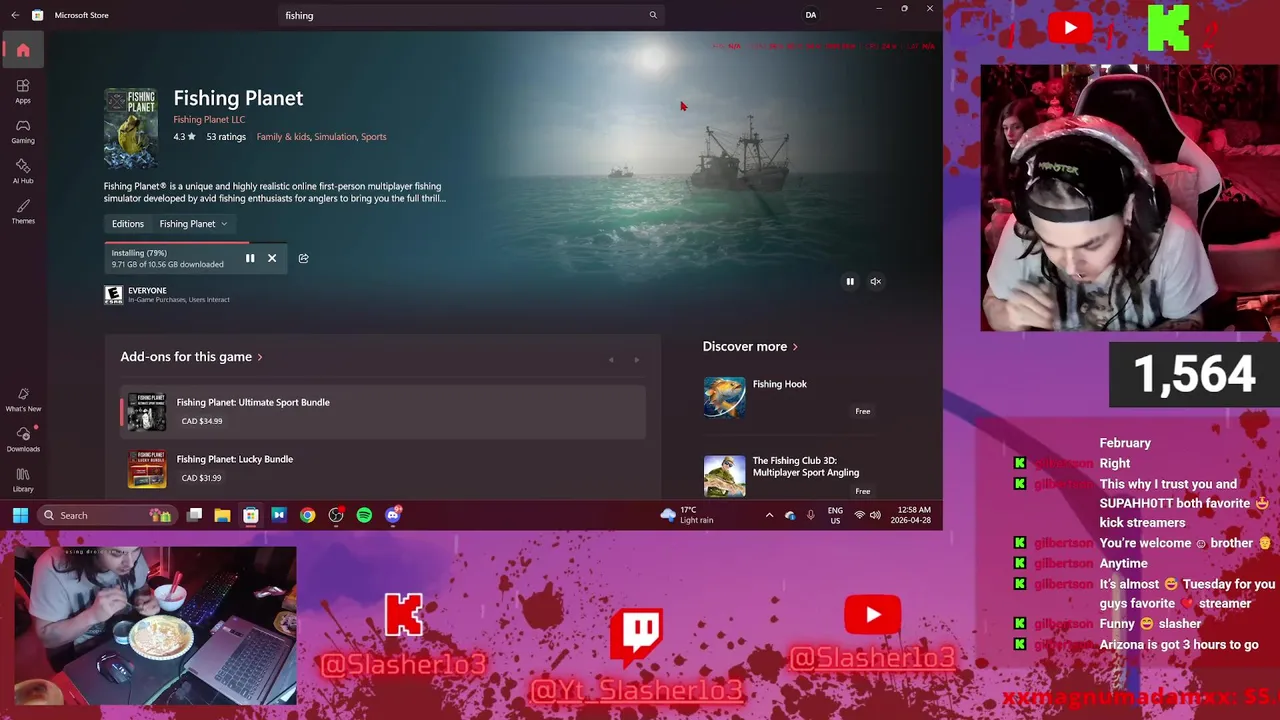Open AI Hub in the sidebar
1280x720 pixels.
23,170
